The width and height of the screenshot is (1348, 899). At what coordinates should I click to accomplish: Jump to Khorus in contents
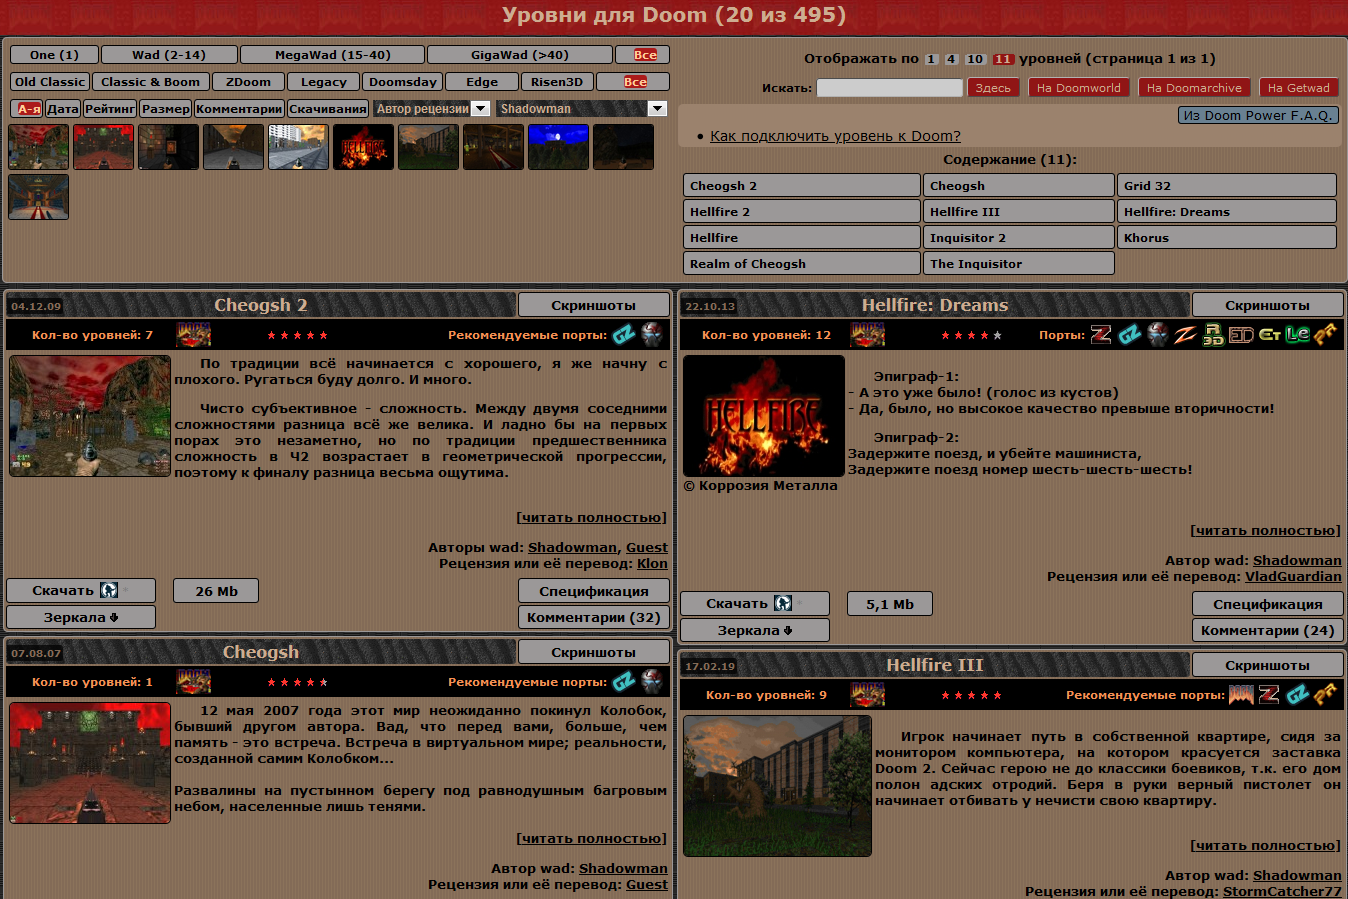1226,238
